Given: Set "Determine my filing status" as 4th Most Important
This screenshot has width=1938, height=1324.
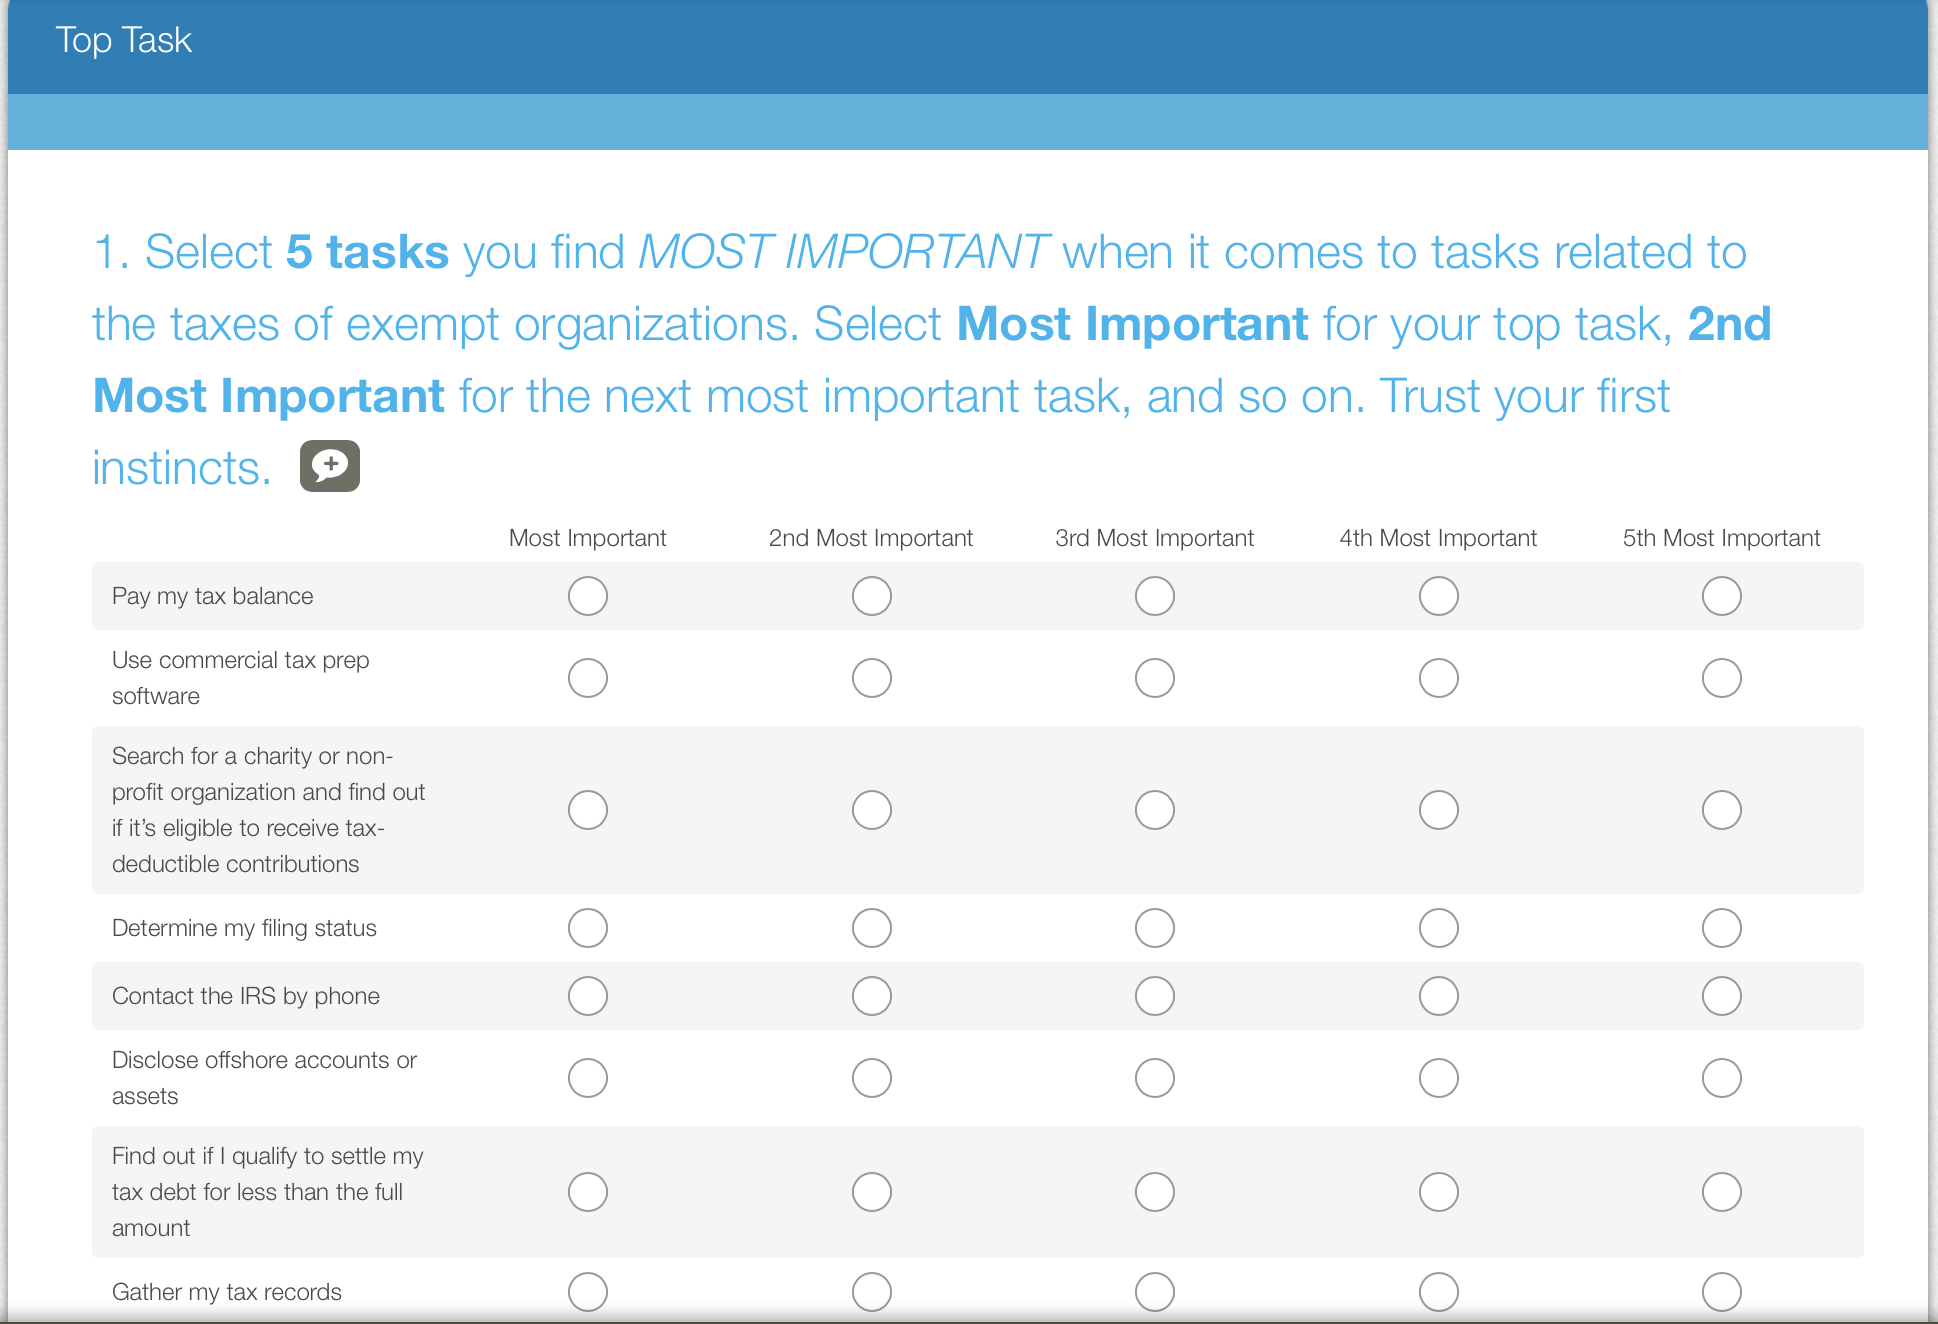Looking at the screenshot, I should tap(1438, 928).
